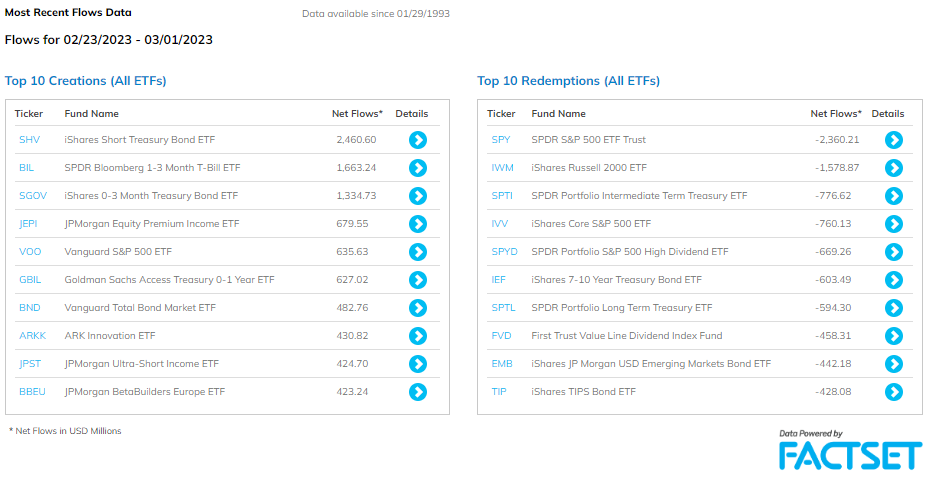Open the JEPI ticker link

coord(28,224)
